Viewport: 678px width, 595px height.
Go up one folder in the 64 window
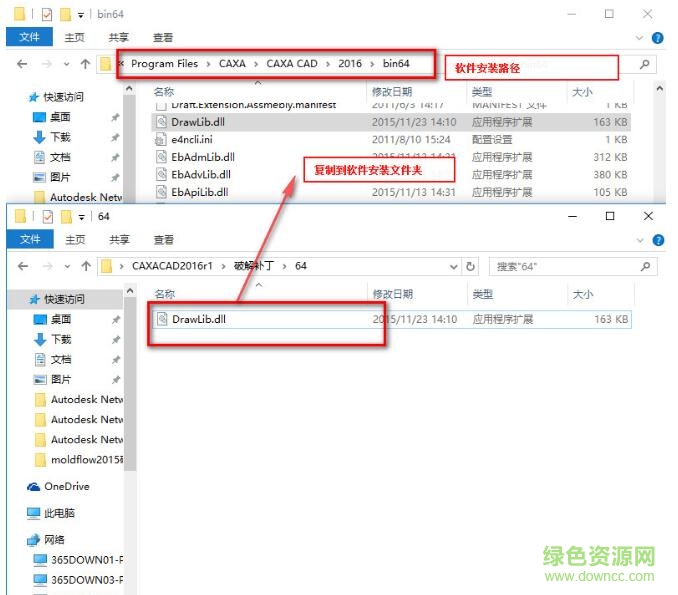pyautogui.click(x=86, y=266)
